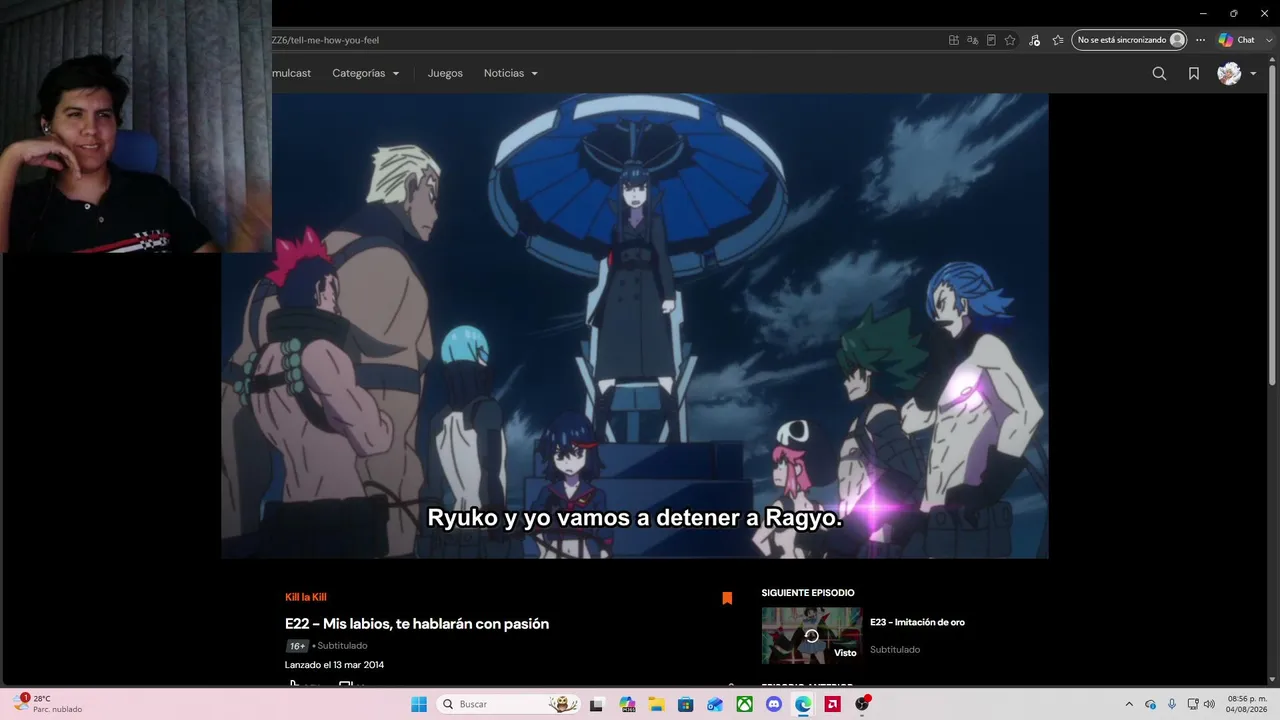
Task: Open the OneDrive tray icon
Action: tap(1150, 704)
